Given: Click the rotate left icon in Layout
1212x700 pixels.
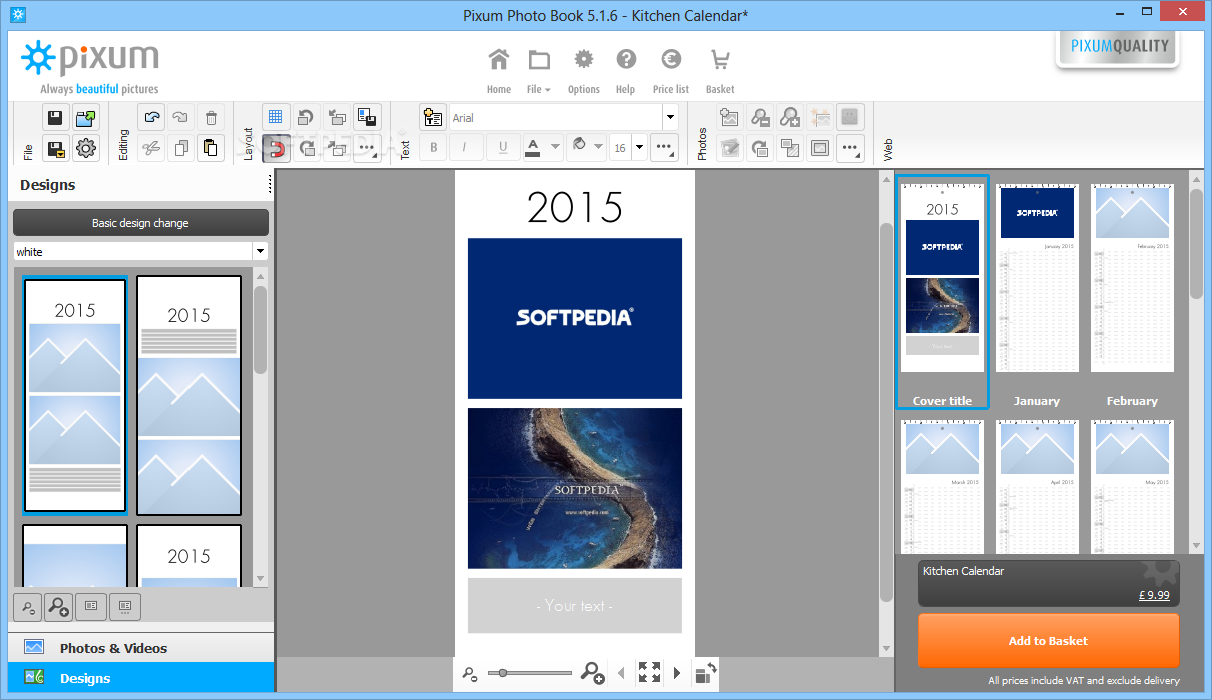Looking at the screenshot, I should [306, 117].
